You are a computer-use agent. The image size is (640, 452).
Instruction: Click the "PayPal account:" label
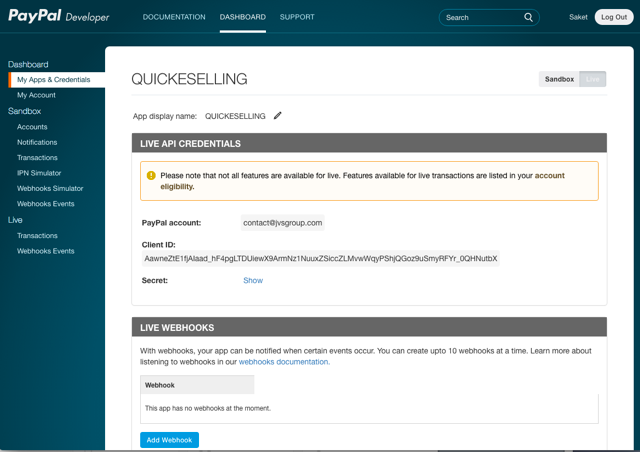click(x=171, y=223)
